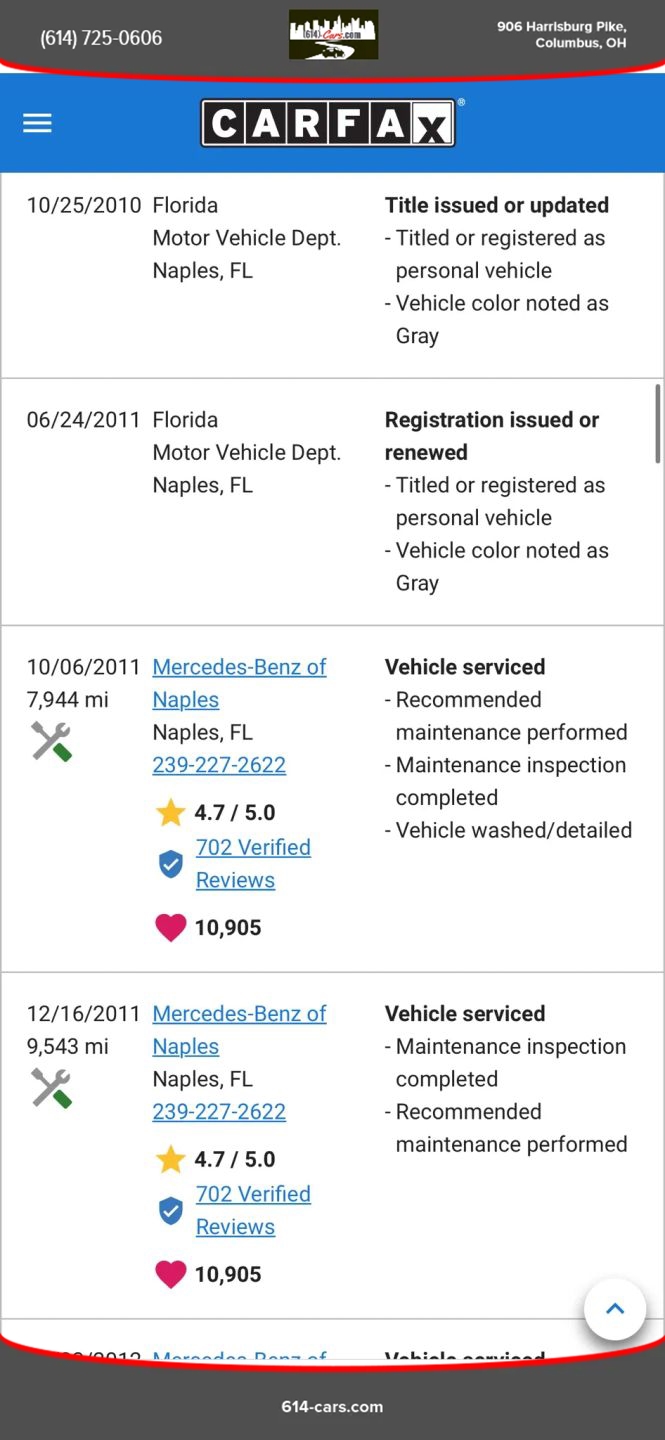Click the verified shield icon in 12/16/2011 entry
This screenshot has height=1440, width=665.
pyautogui.click(x=171, y=1211)
